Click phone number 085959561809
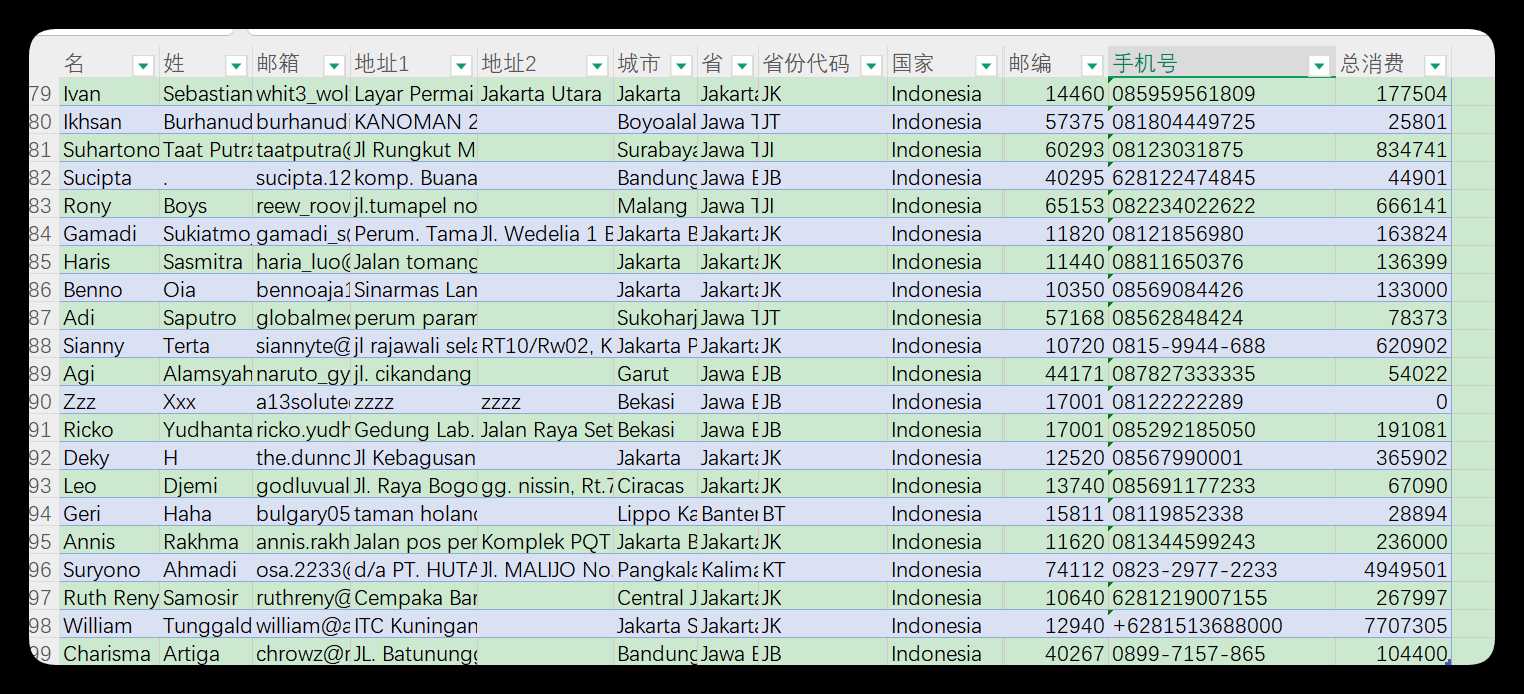The height and width of the screenshot is (694, 1524). (1221, 94)
